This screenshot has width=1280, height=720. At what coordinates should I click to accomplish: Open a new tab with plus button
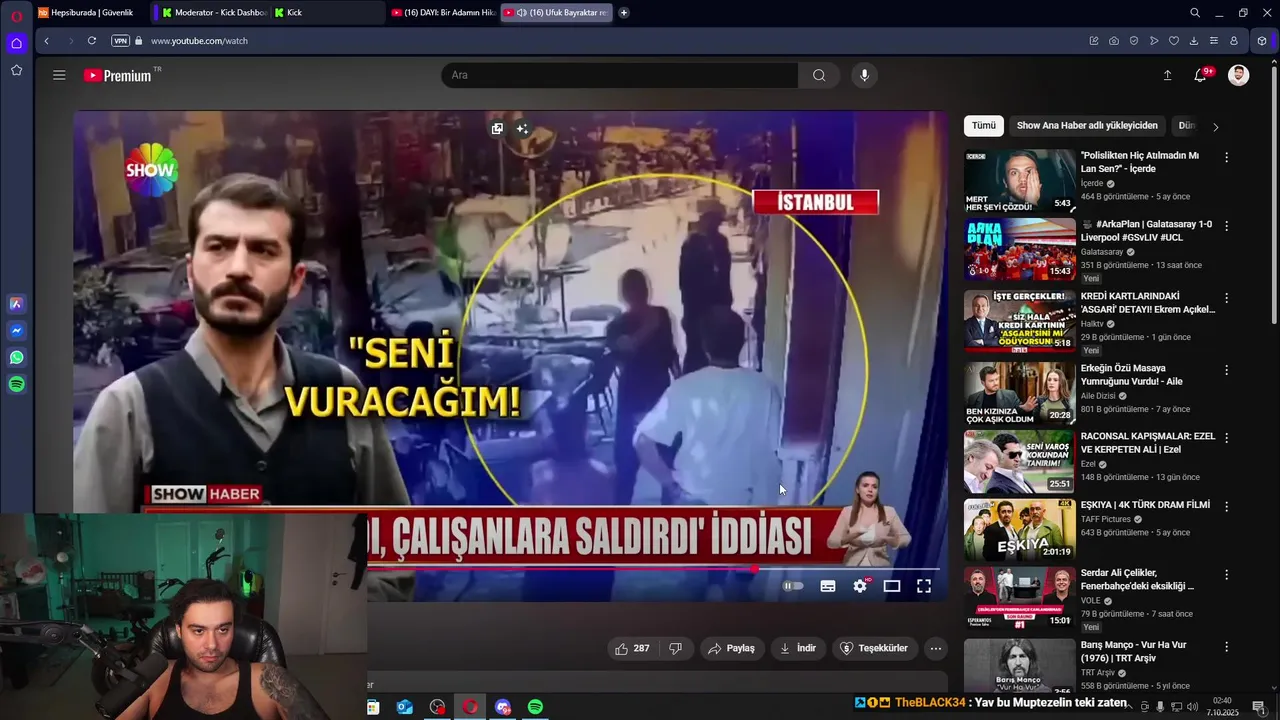[x=624, y=13]
